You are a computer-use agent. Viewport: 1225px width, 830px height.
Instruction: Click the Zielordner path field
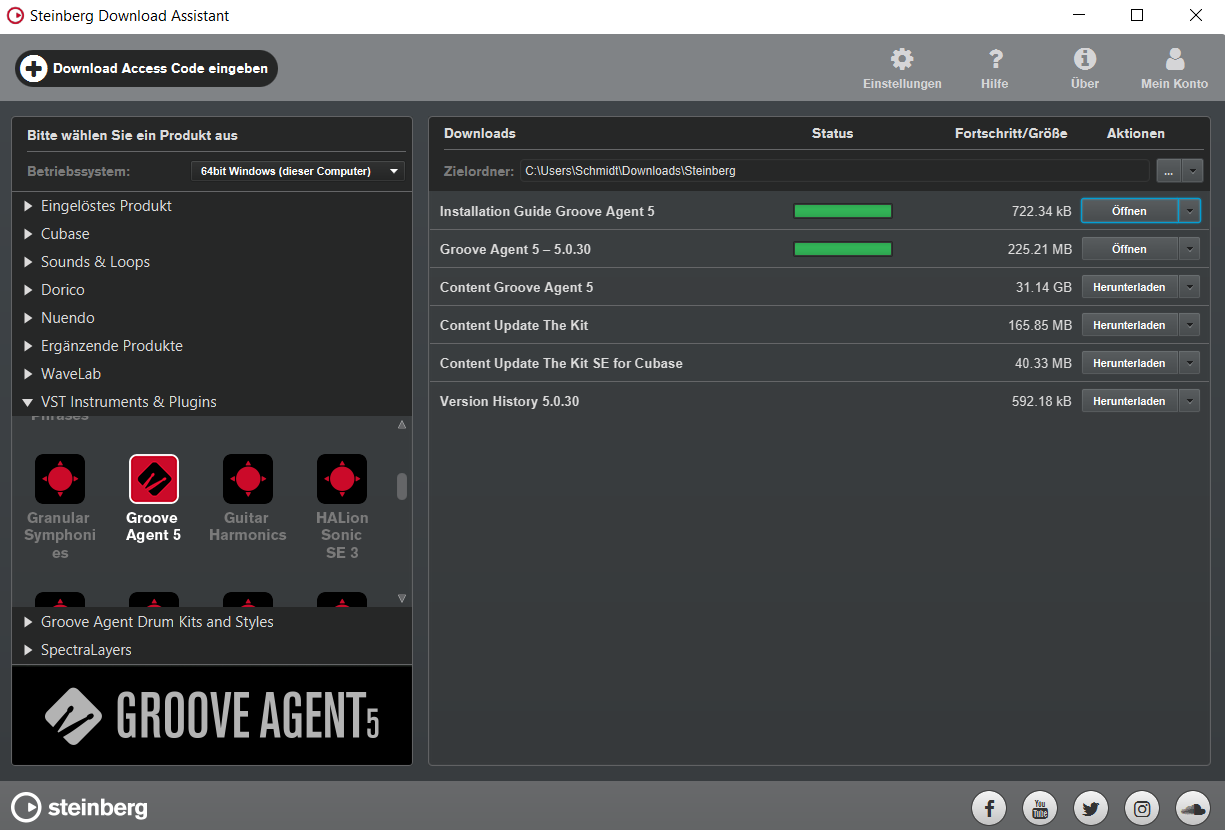834,171
